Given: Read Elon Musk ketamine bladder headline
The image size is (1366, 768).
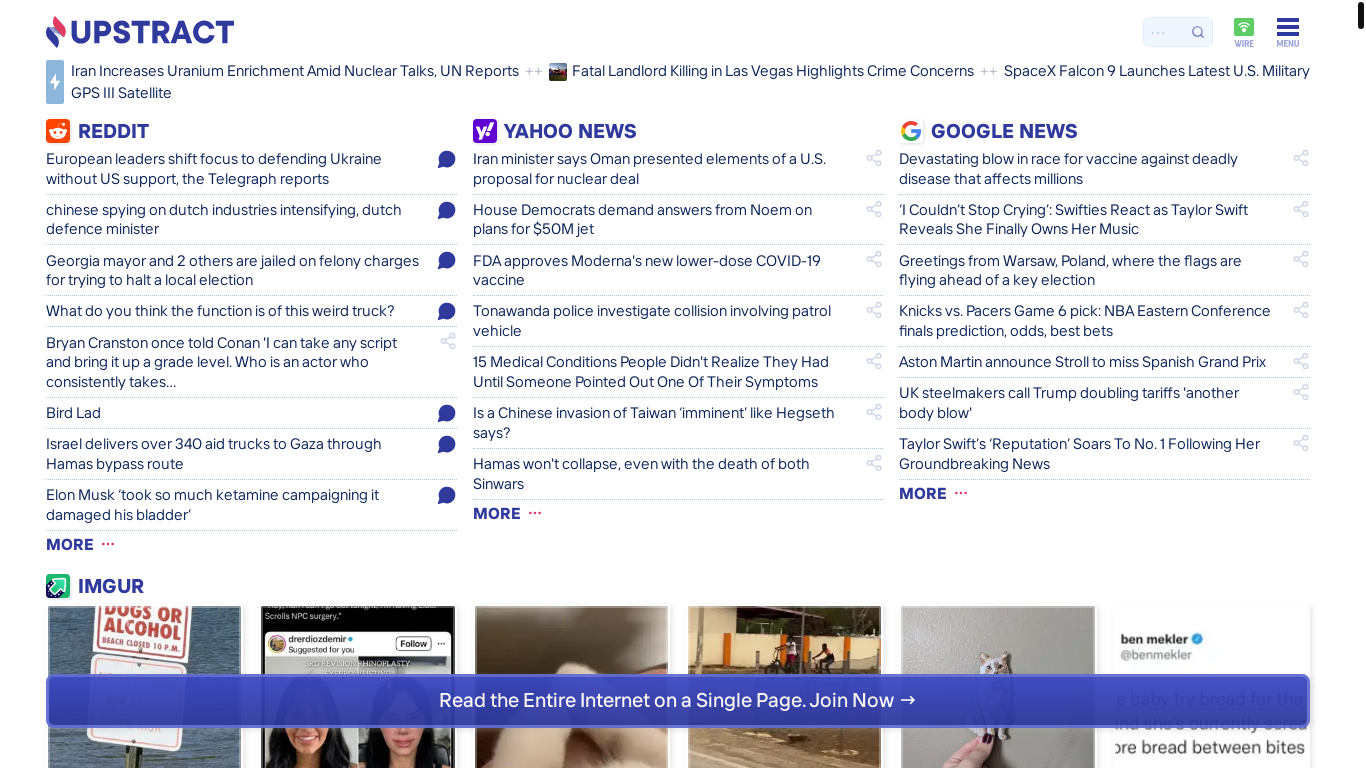Looking at the screenshot, I should coord(213,505).
